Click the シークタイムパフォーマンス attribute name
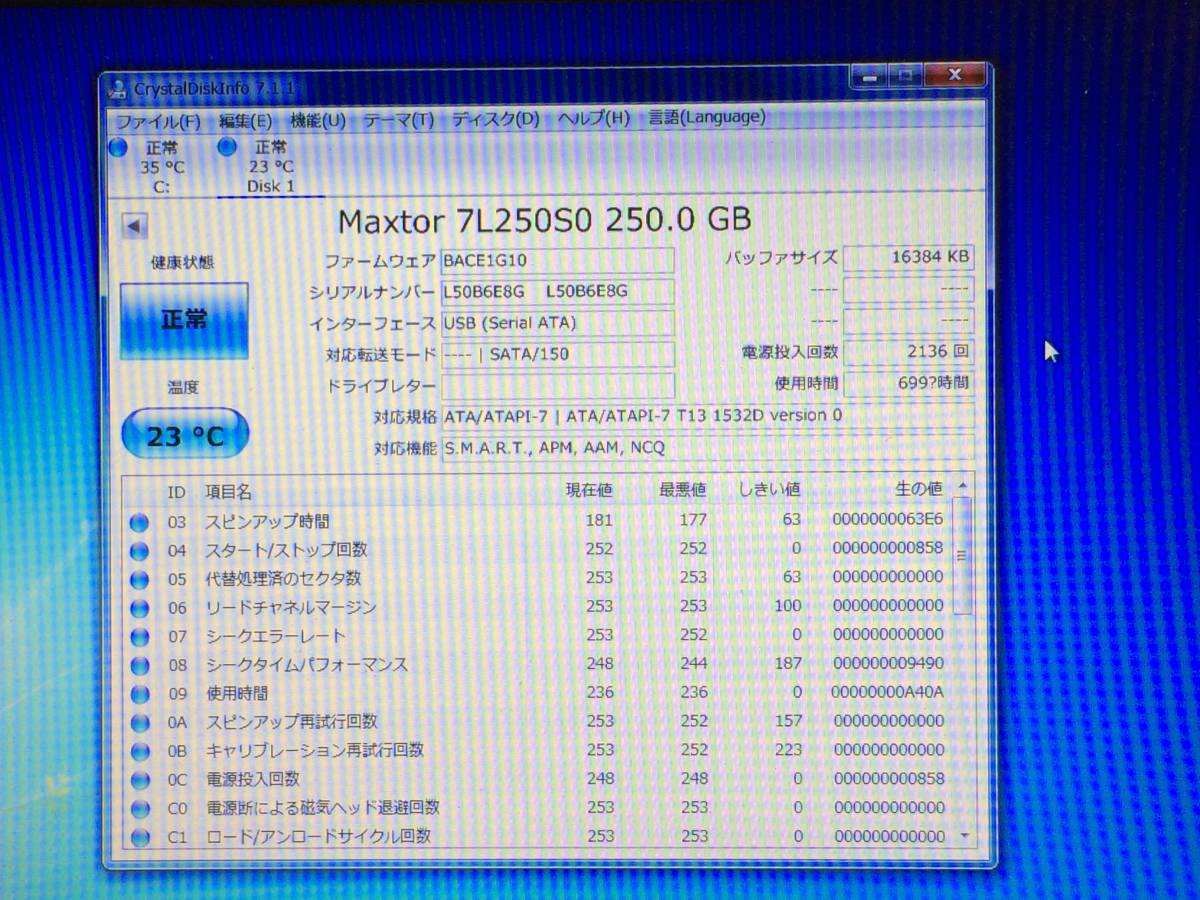The image size is (1200, 900). coord(306,665)
